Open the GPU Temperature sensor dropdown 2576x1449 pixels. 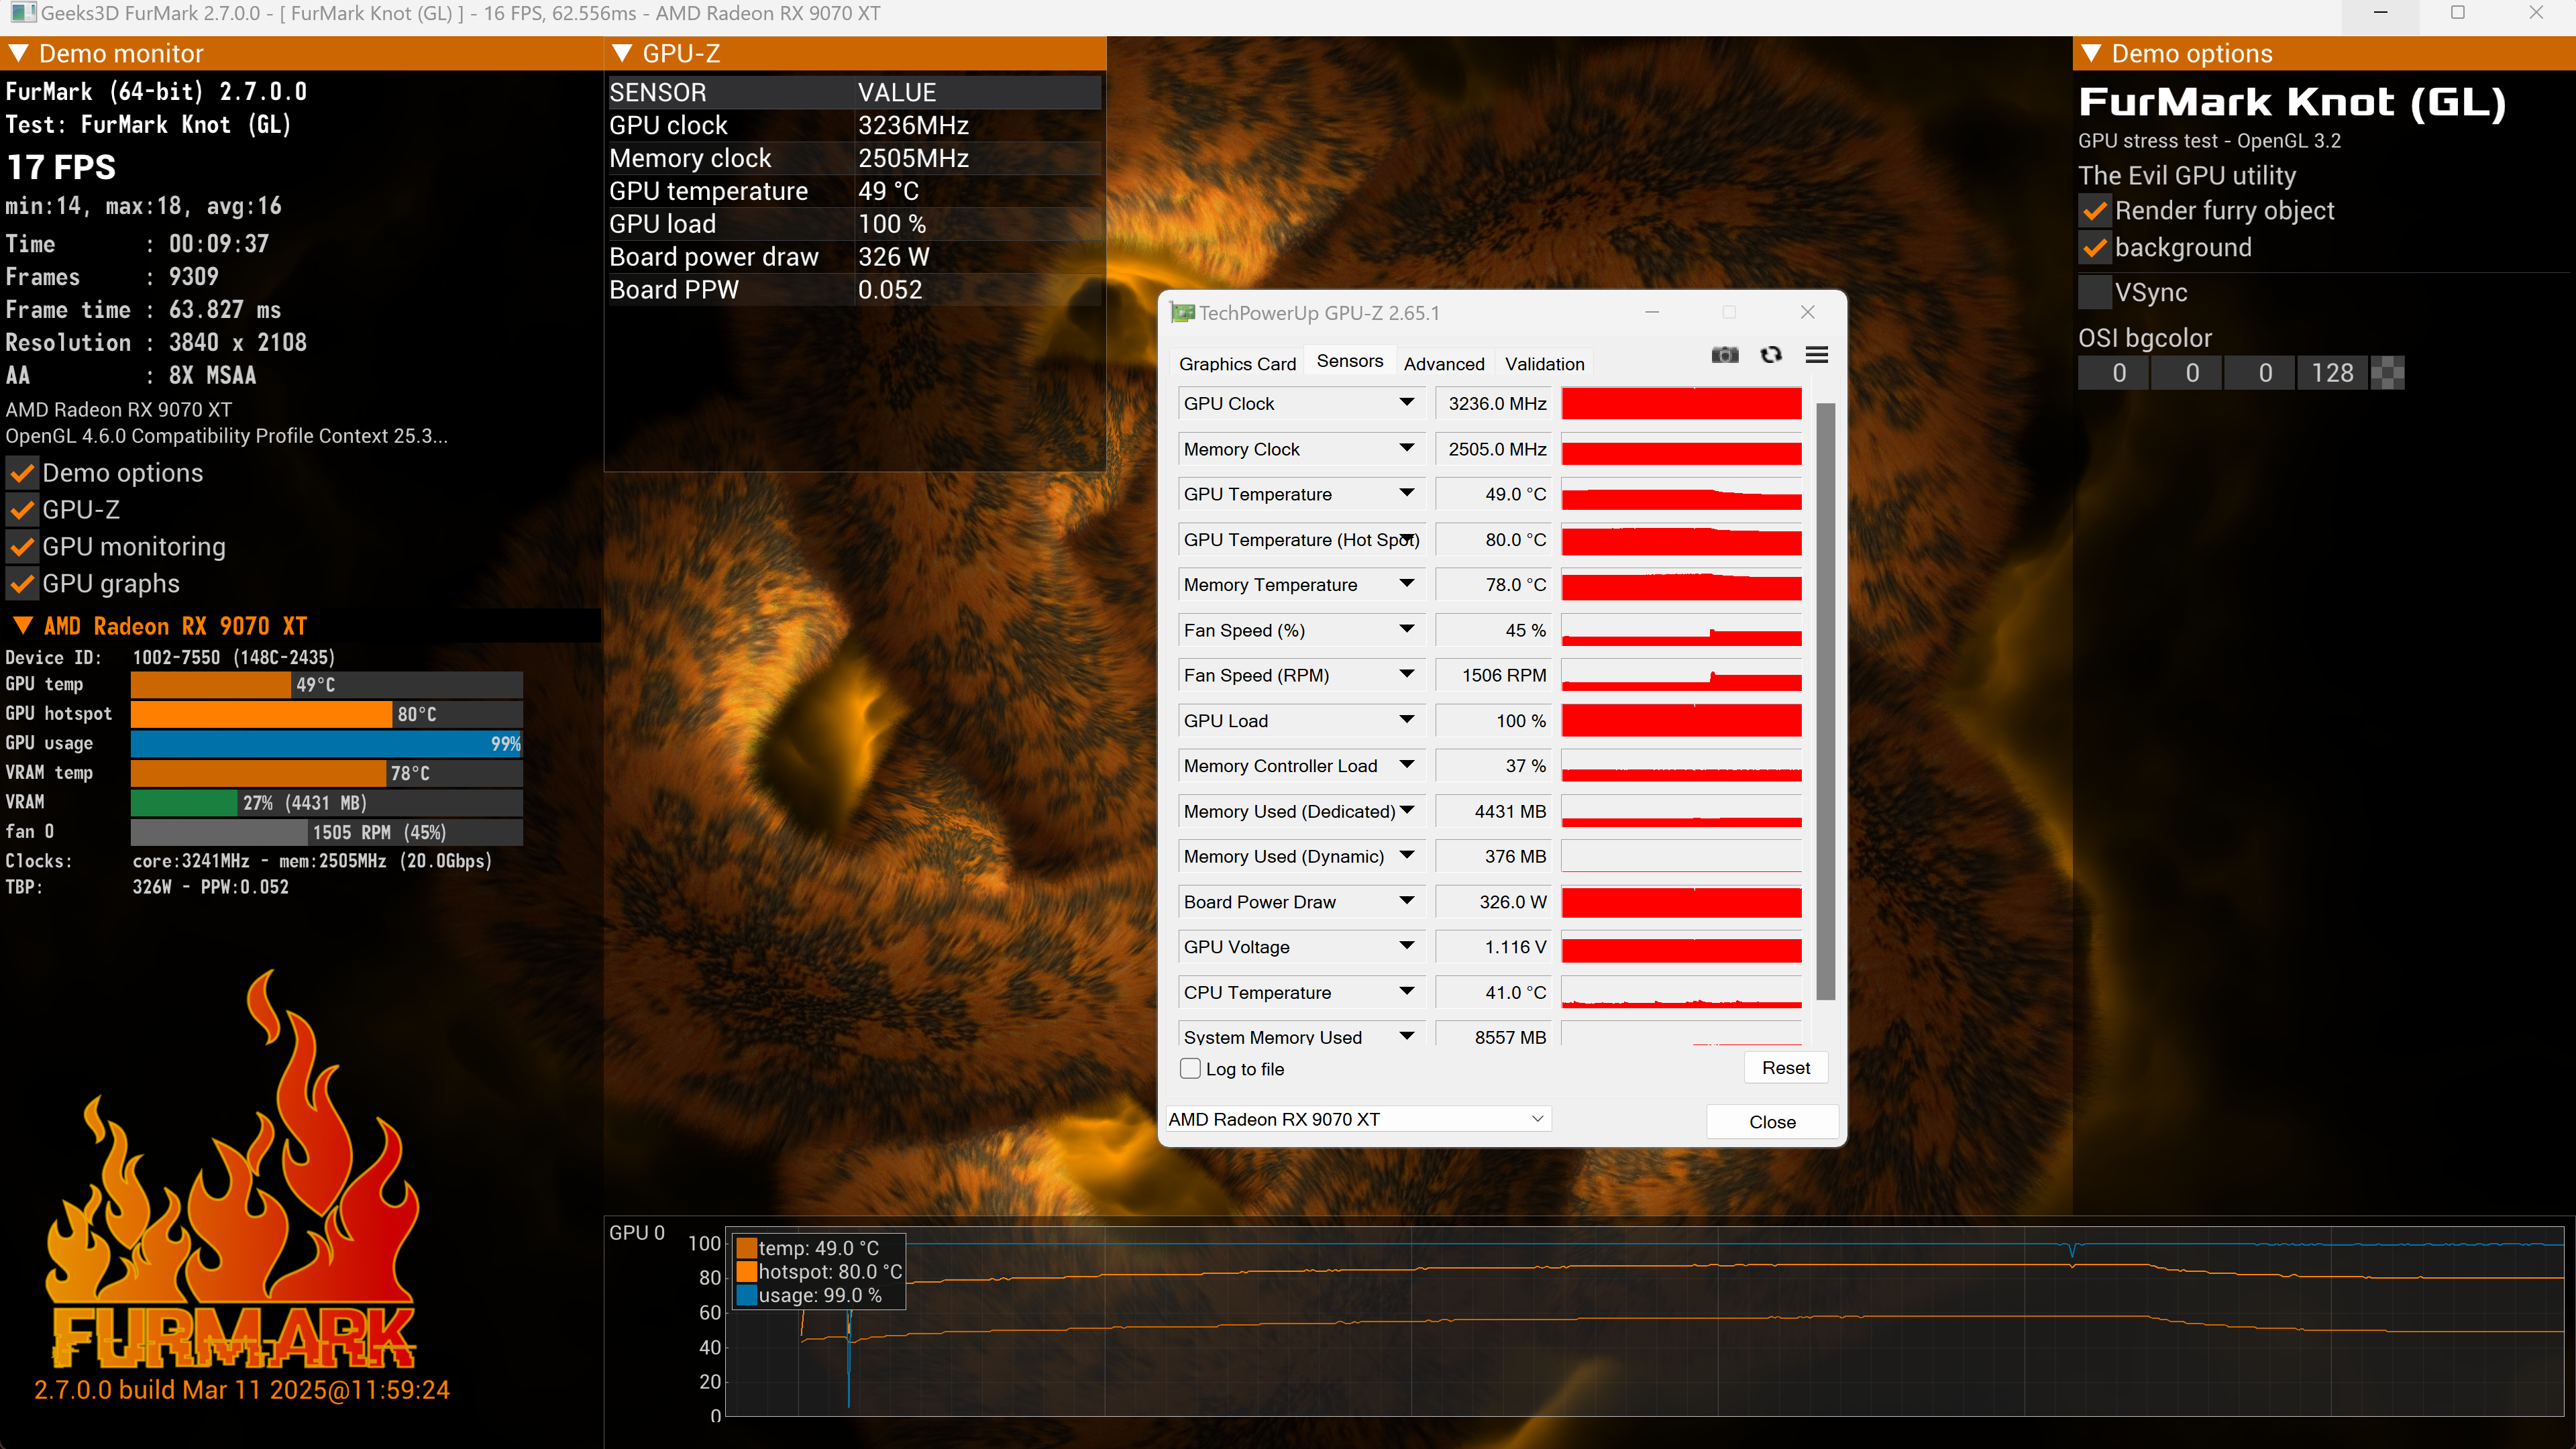pos(1406,494)
